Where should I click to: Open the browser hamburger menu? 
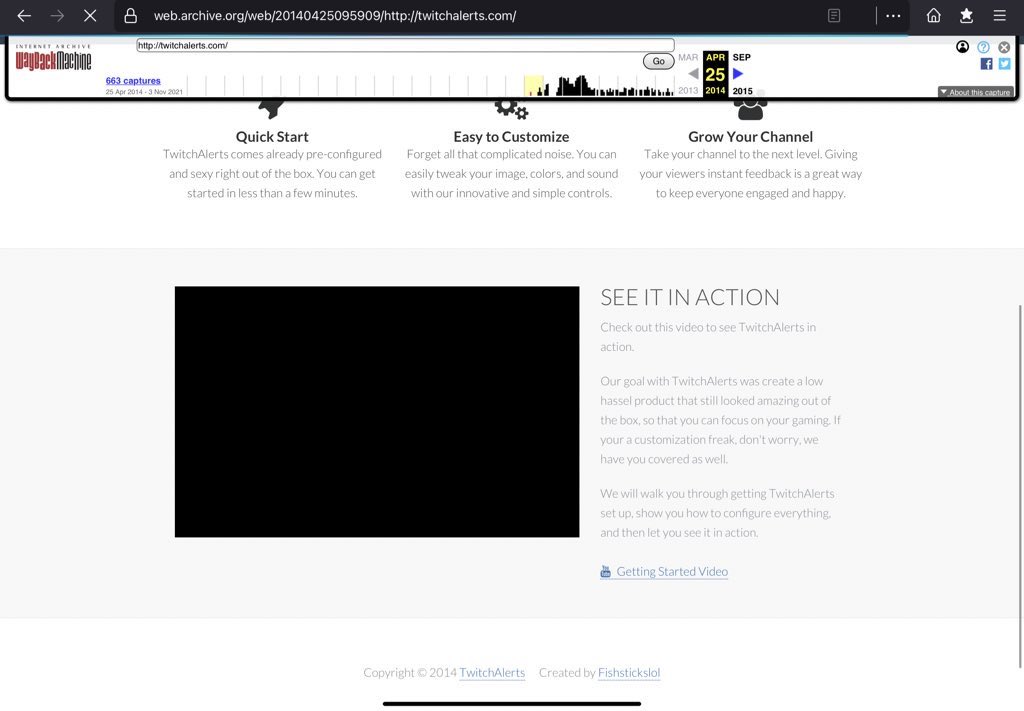999,16
